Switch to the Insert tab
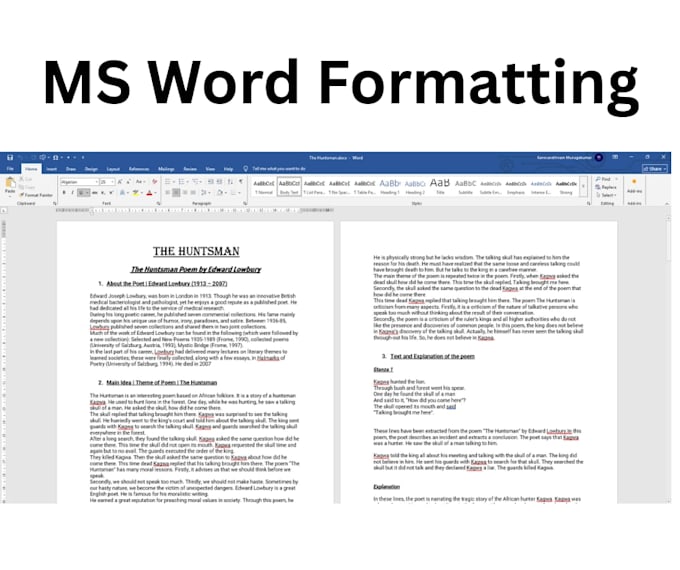Screen dimensions: 680x570 [52, 169]
